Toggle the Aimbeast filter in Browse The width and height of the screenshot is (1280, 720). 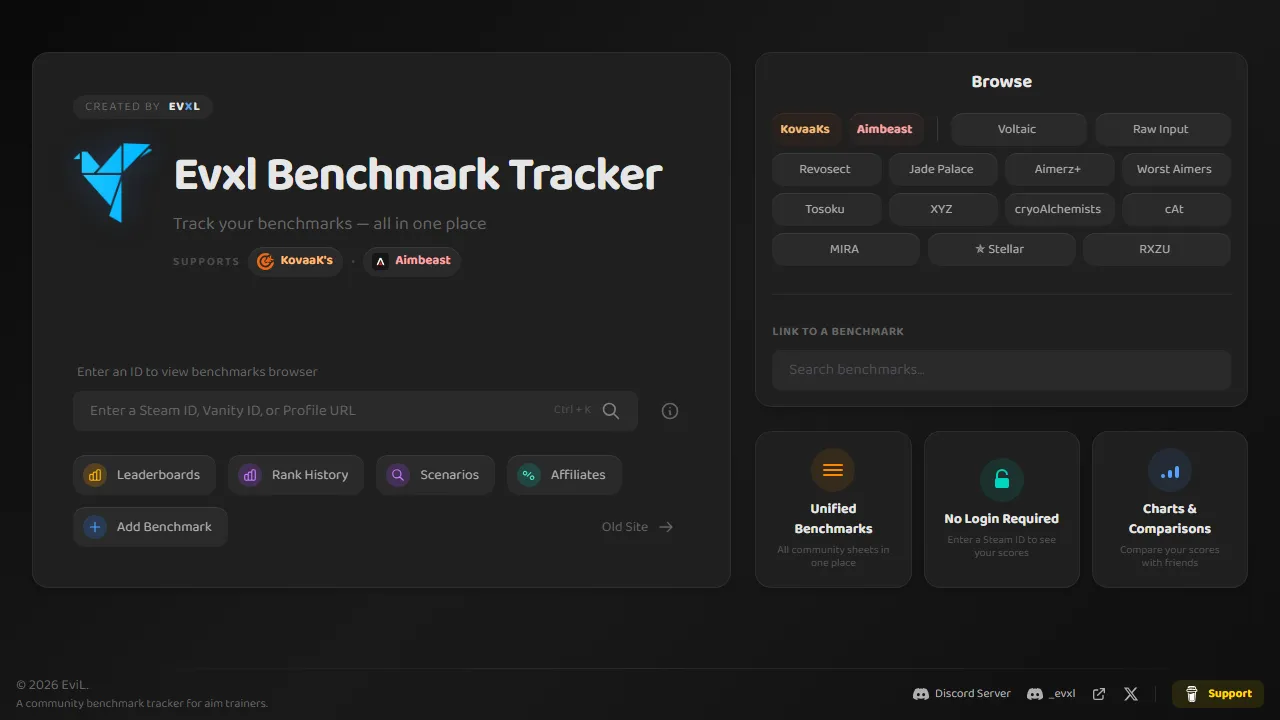(x=884, y=129)
